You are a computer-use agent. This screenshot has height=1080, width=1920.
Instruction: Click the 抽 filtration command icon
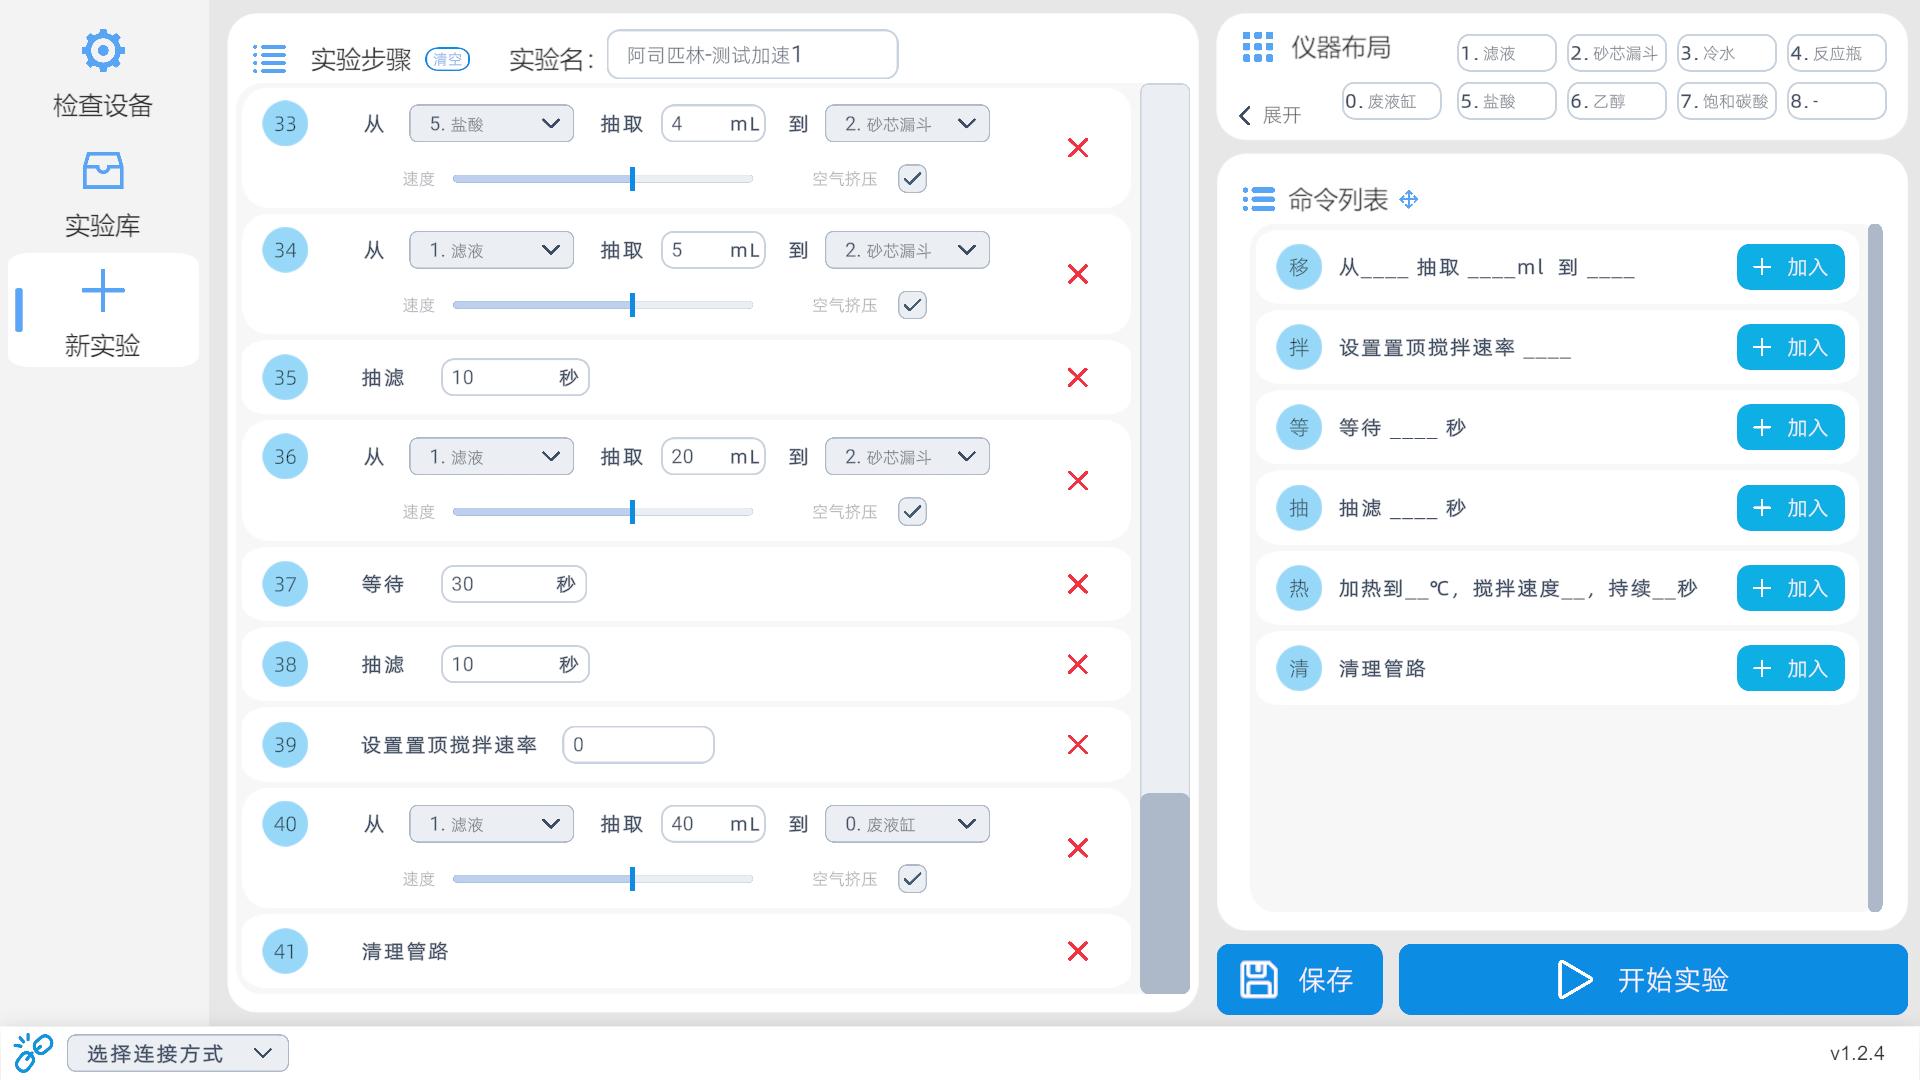pos(1298,507)
